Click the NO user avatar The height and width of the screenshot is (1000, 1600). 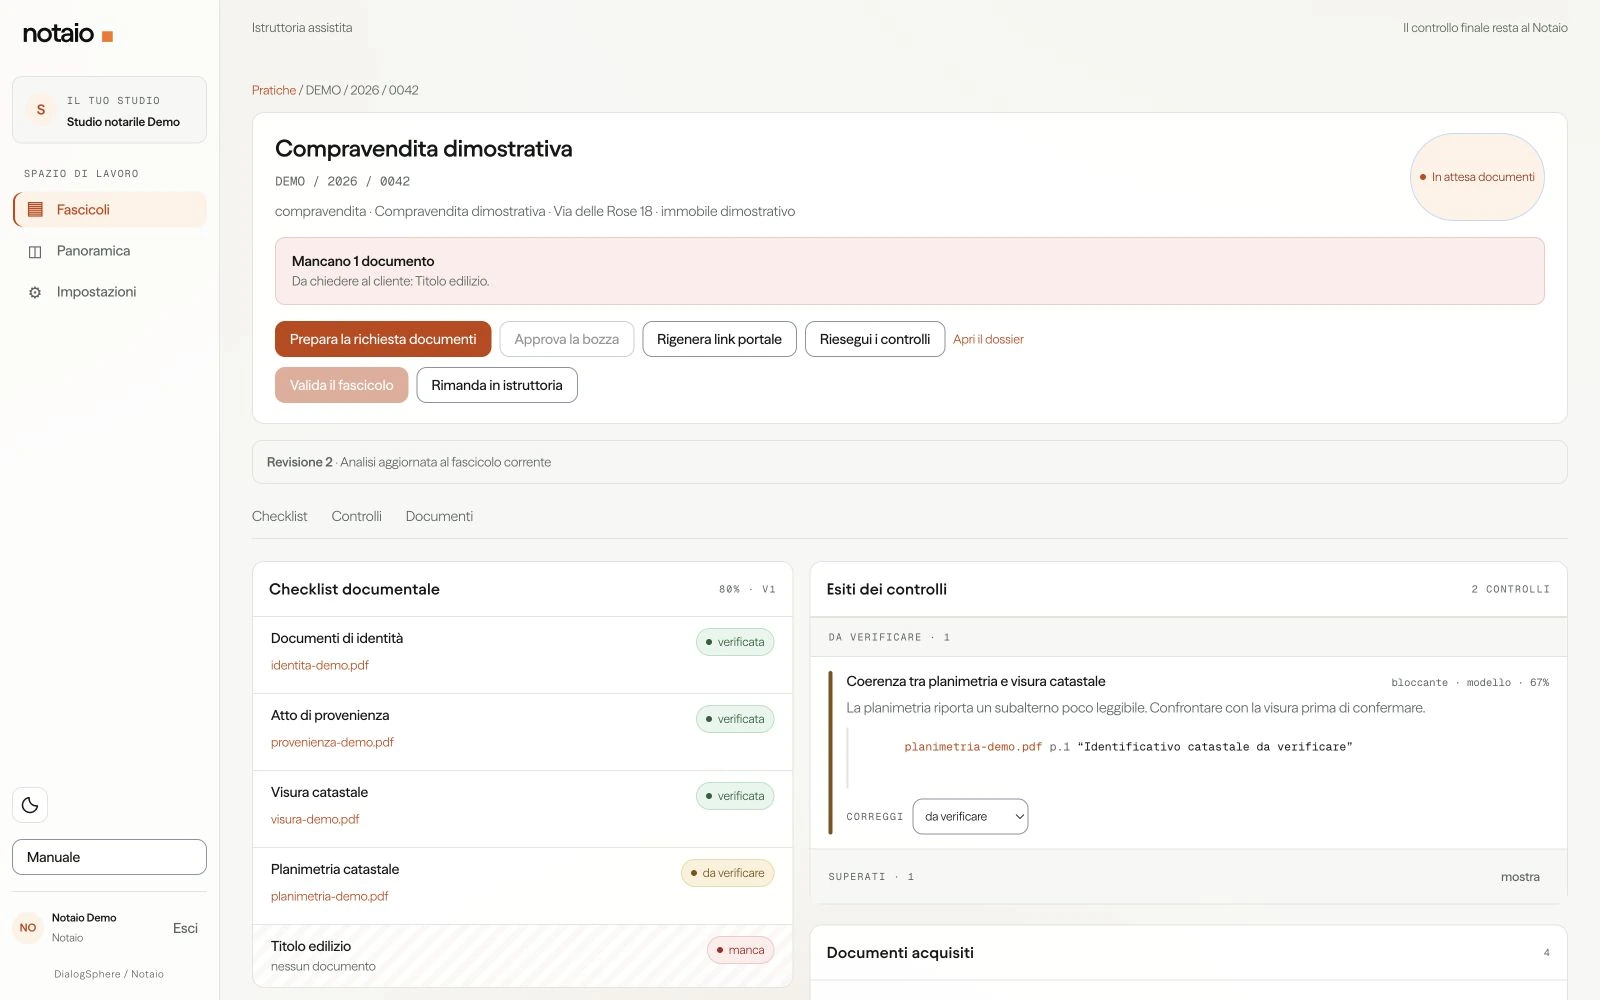pyautogui.click(x=28, y=928)
